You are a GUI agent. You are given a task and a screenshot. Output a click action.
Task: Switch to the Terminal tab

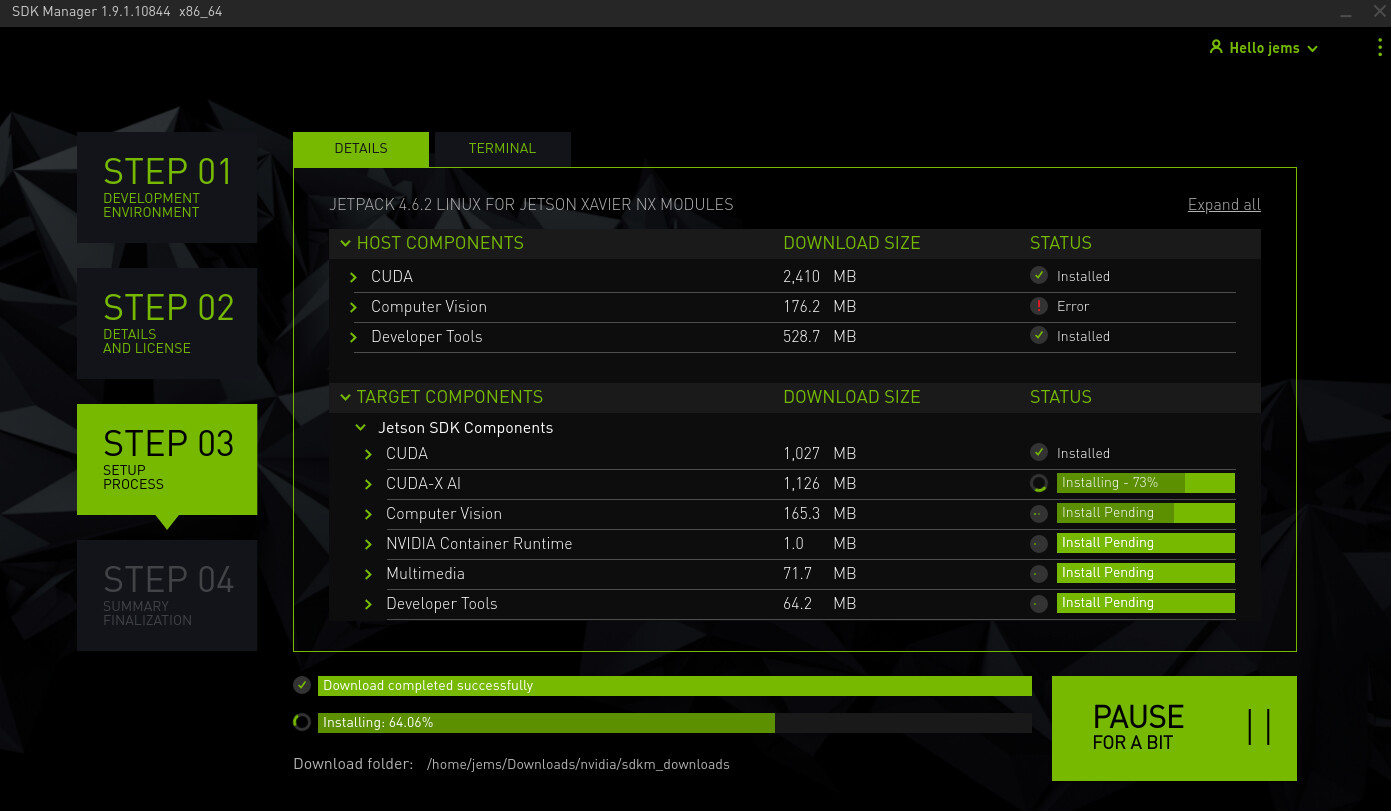[503, 149]
